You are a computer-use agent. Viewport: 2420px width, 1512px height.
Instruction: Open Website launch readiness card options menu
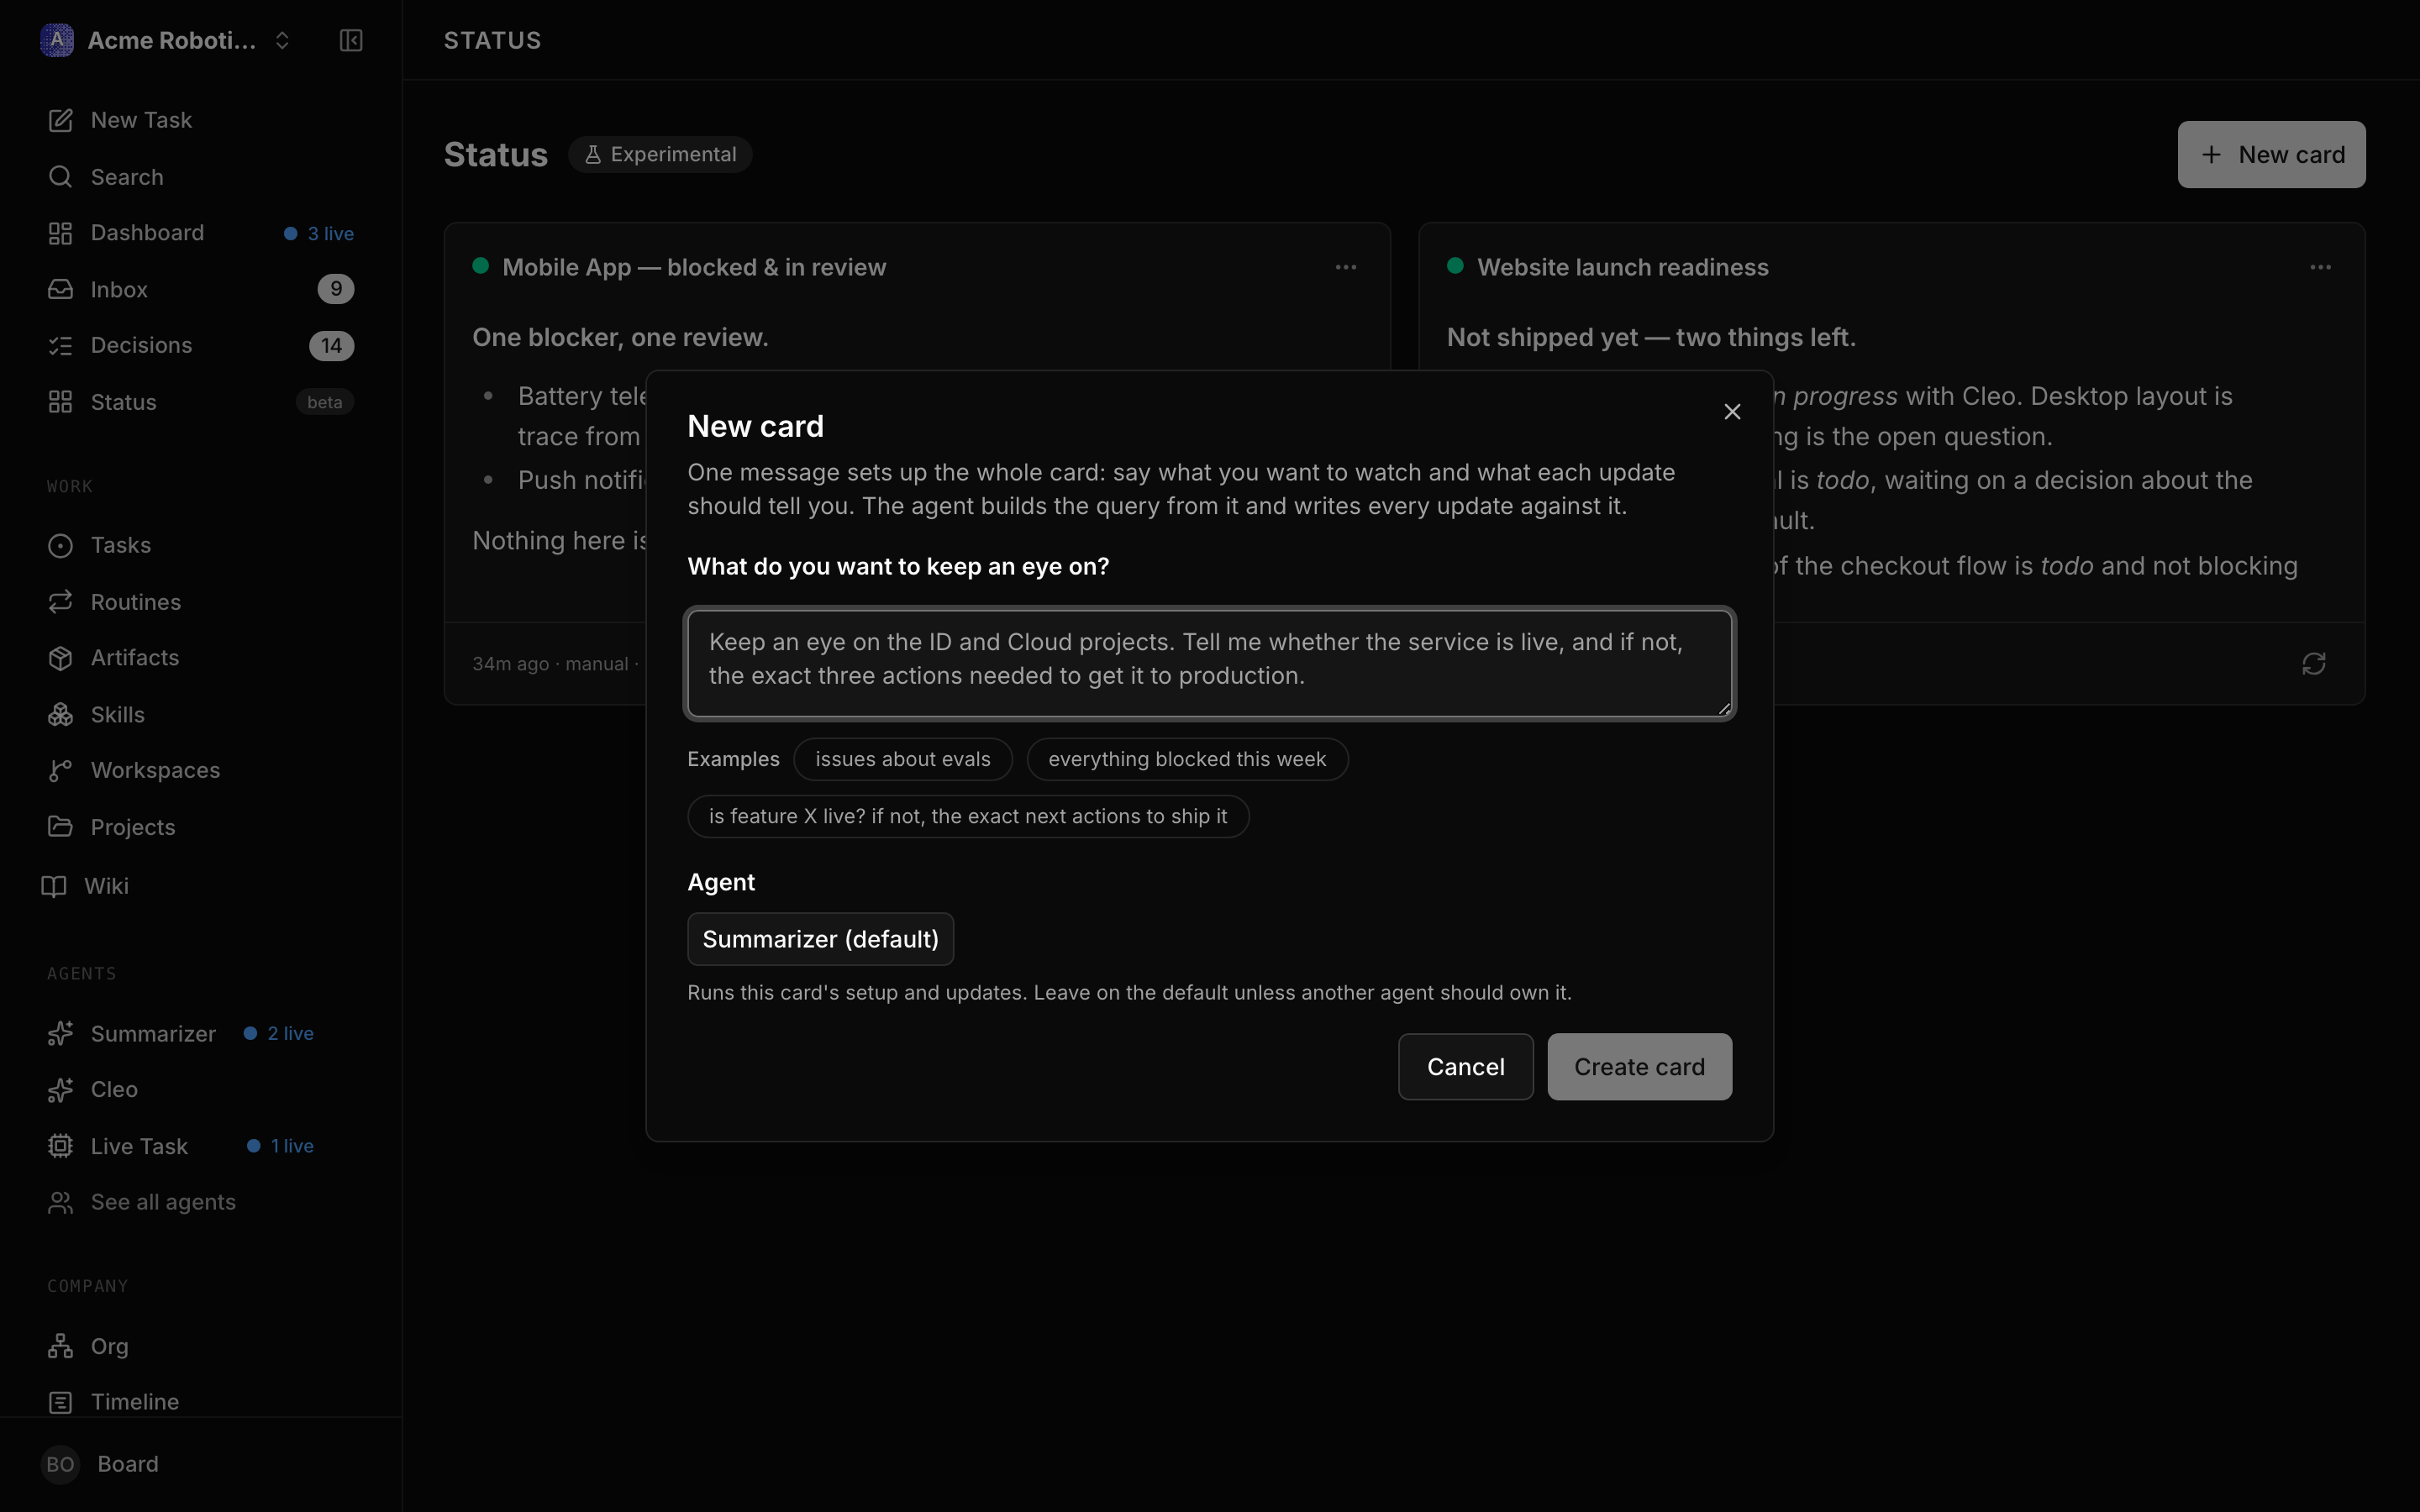point(2320,267)
